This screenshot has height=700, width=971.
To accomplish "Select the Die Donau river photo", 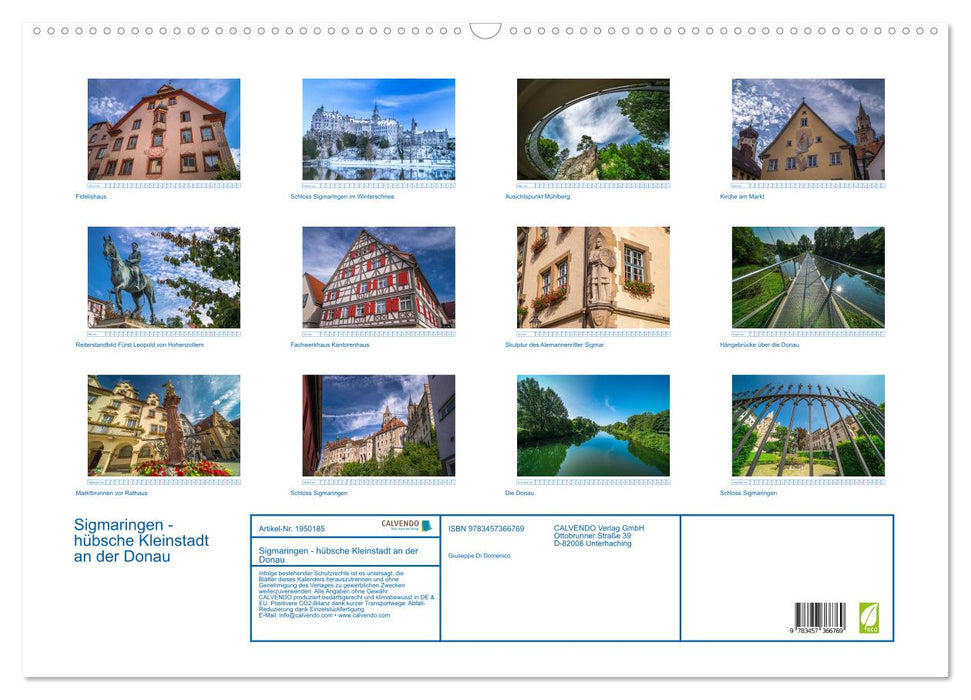I will pos(592,424).
